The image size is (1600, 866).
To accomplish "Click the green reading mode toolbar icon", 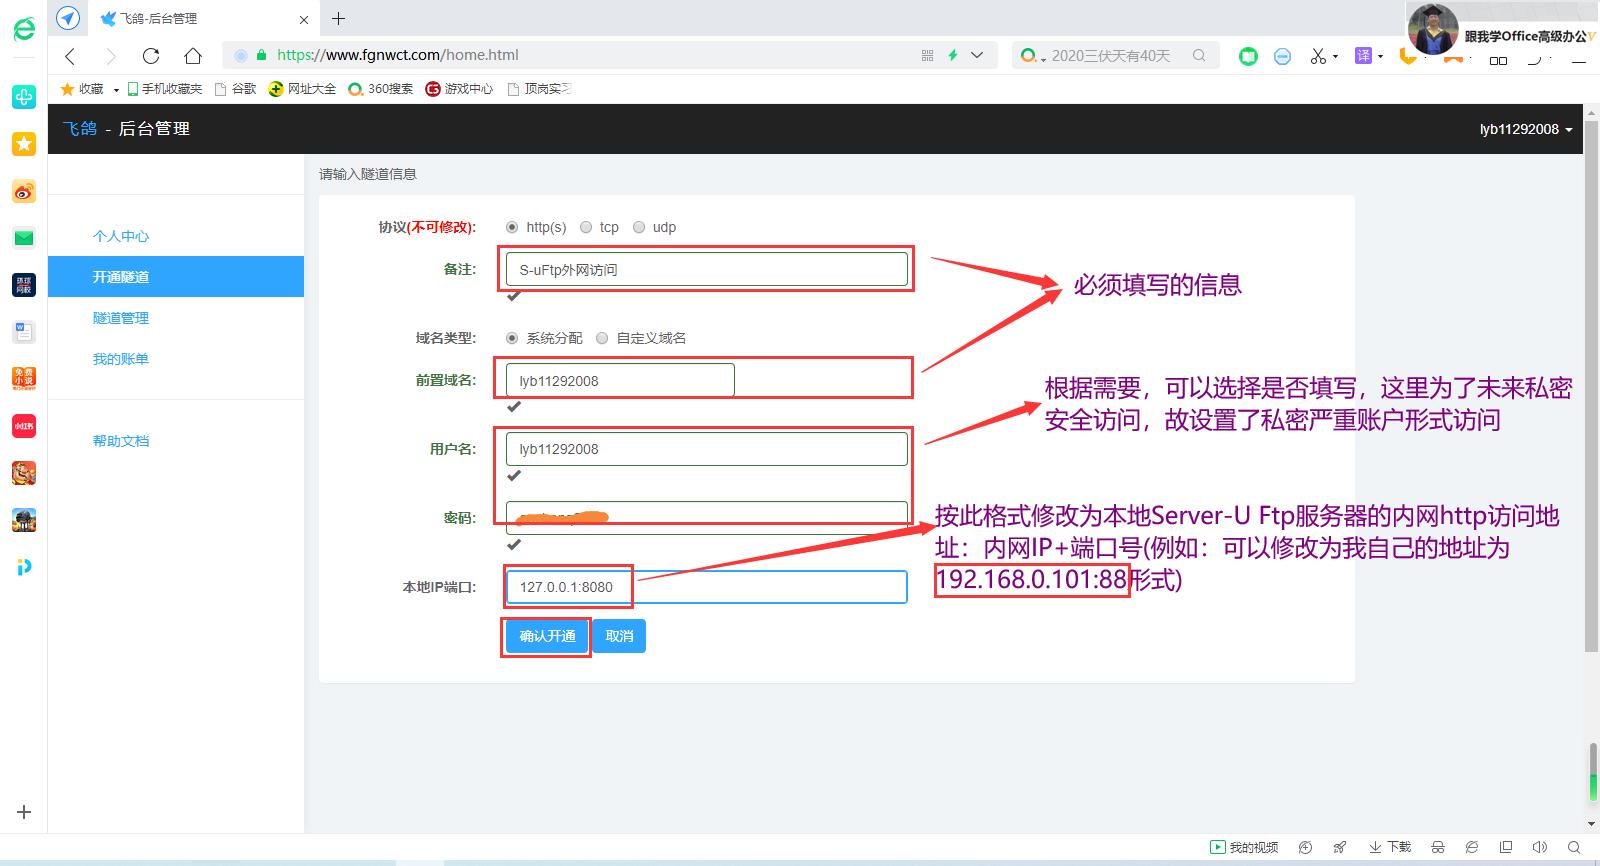I will tap(1248, 57).
